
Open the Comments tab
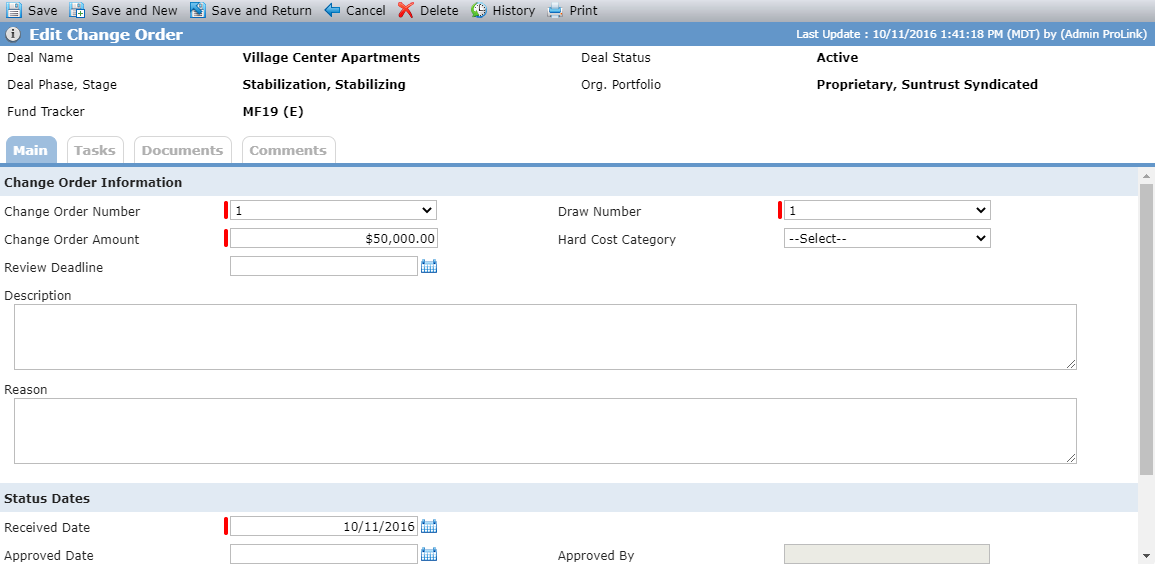pos(288,150)
